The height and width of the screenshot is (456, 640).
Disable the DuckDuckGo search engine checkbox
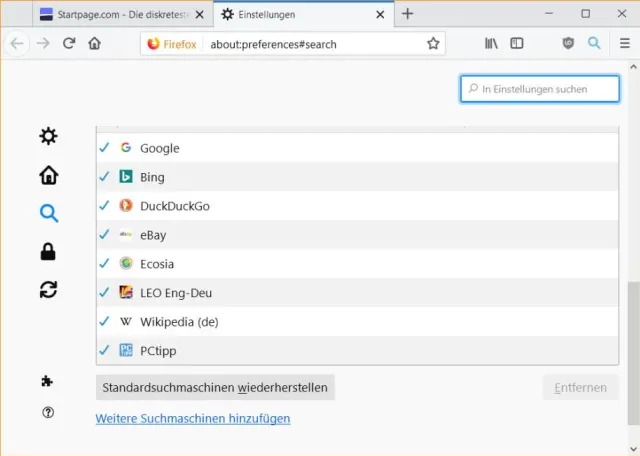(104, 206)
